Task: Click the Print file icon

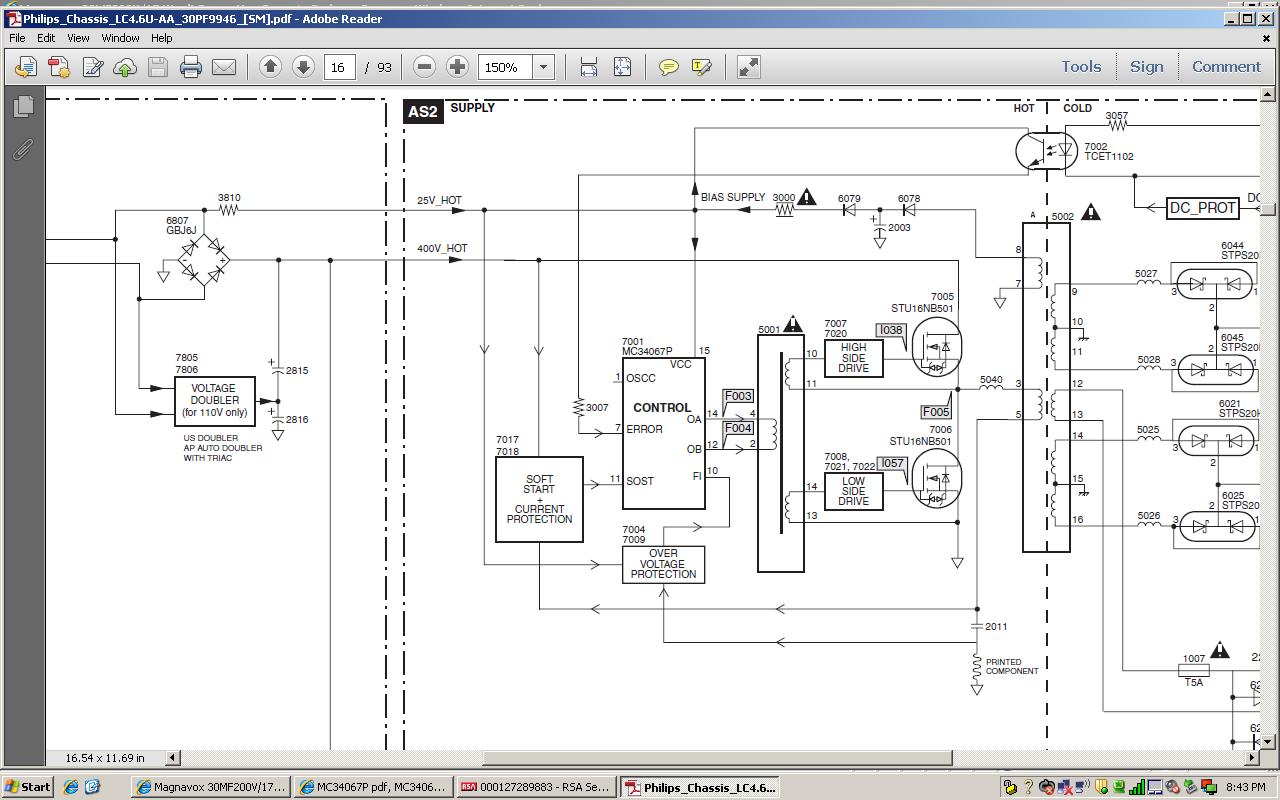Action: (x=191, y=67)
